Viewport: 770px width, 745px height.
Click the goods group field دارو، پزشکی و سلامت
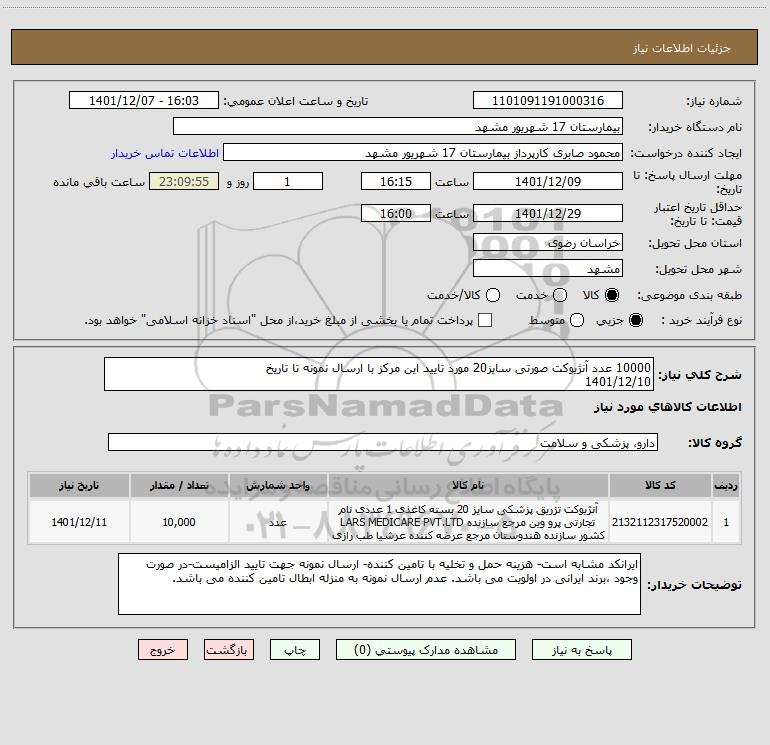coord(383,442)
